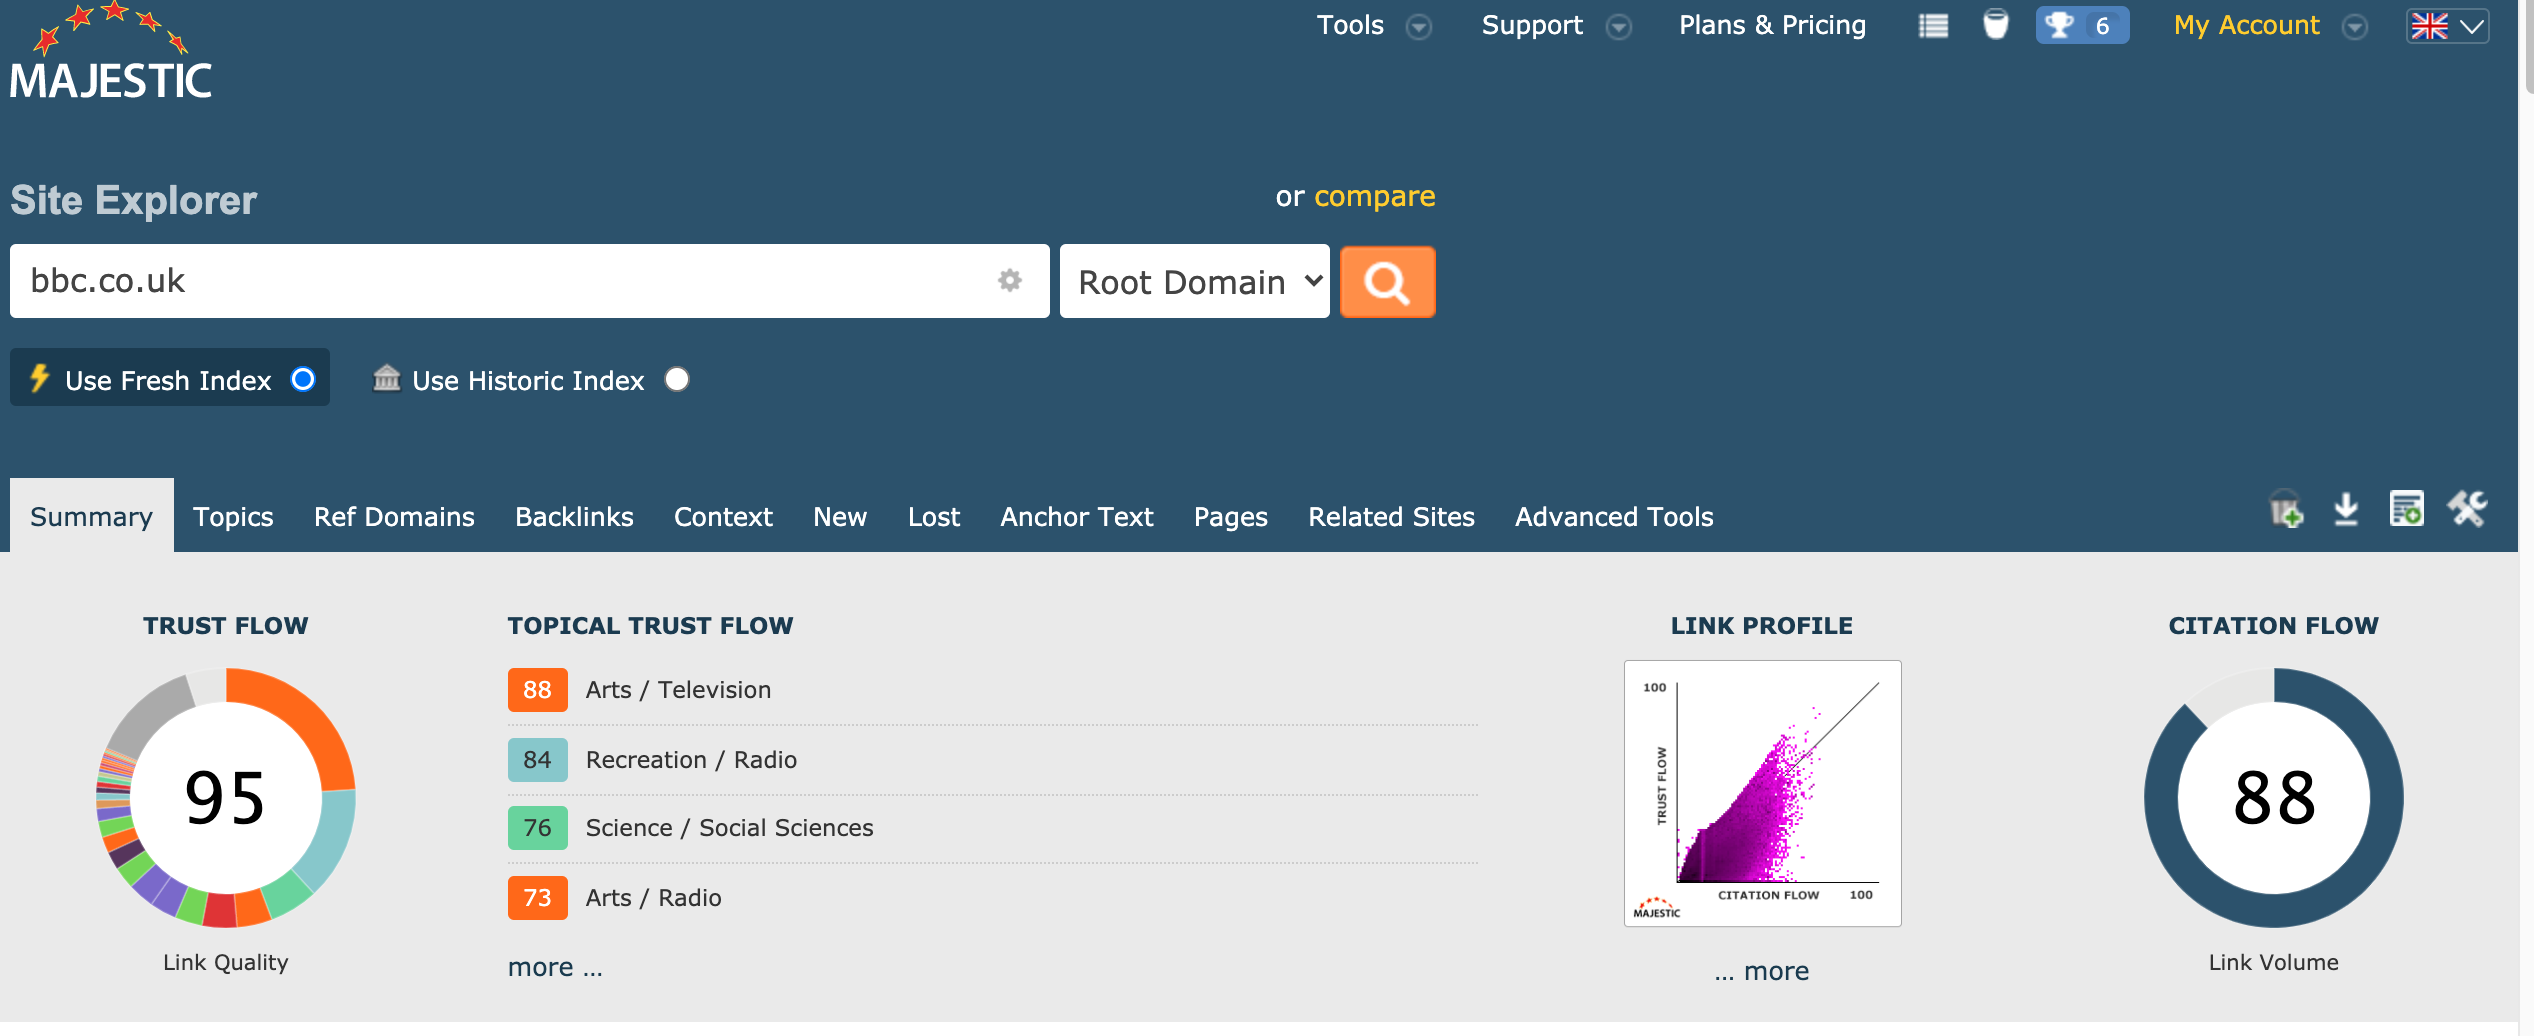Click the Trust Flow 95 donut chart
This screenshot has width=2534, height=1036.
coord(226,798)
